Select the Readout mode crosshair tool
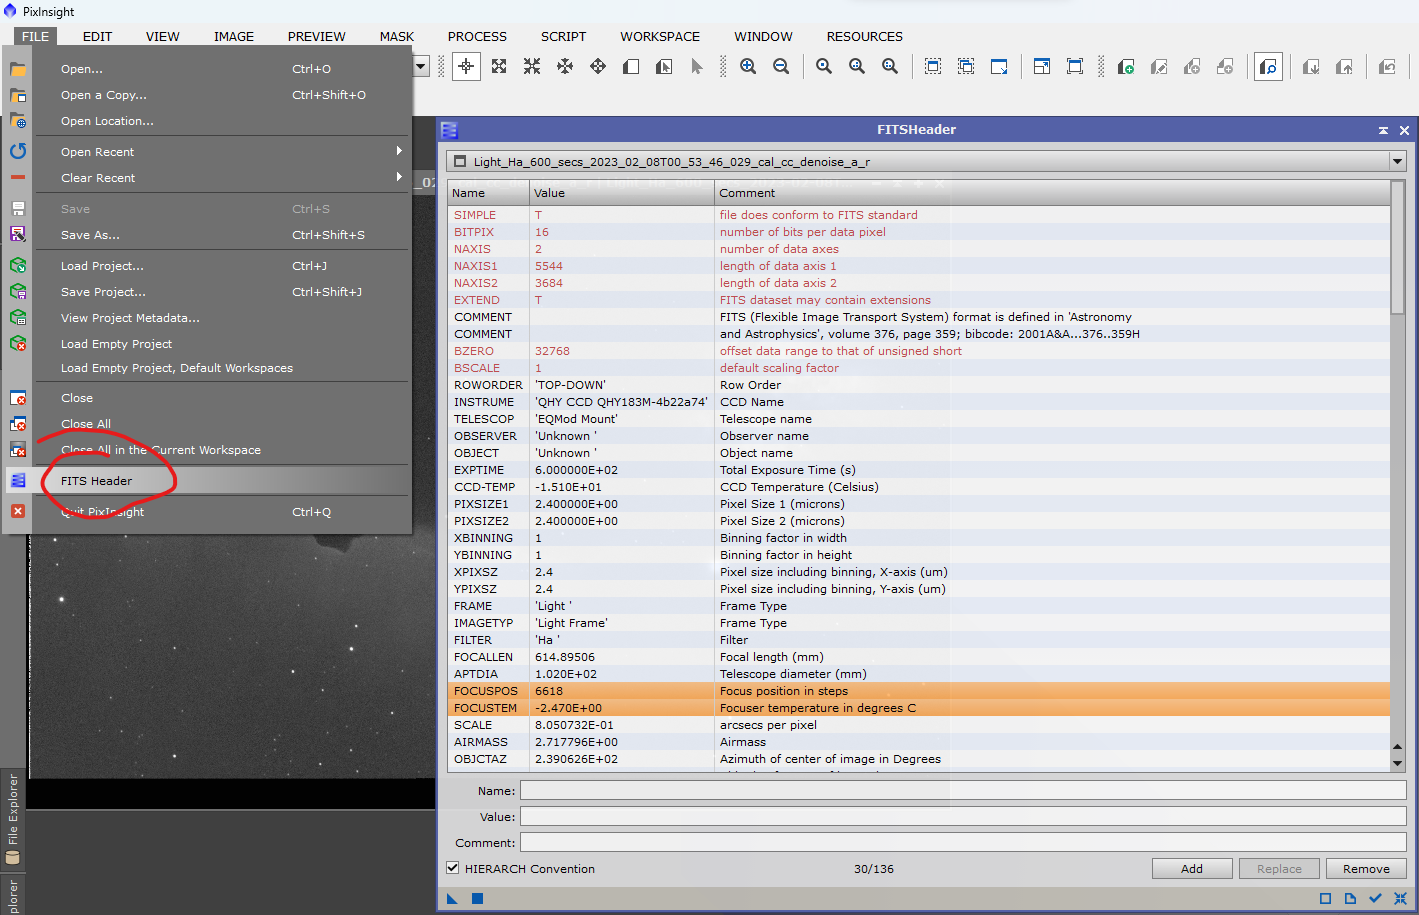The width and height of the screenshot is (1419, 915). (466, 66)
